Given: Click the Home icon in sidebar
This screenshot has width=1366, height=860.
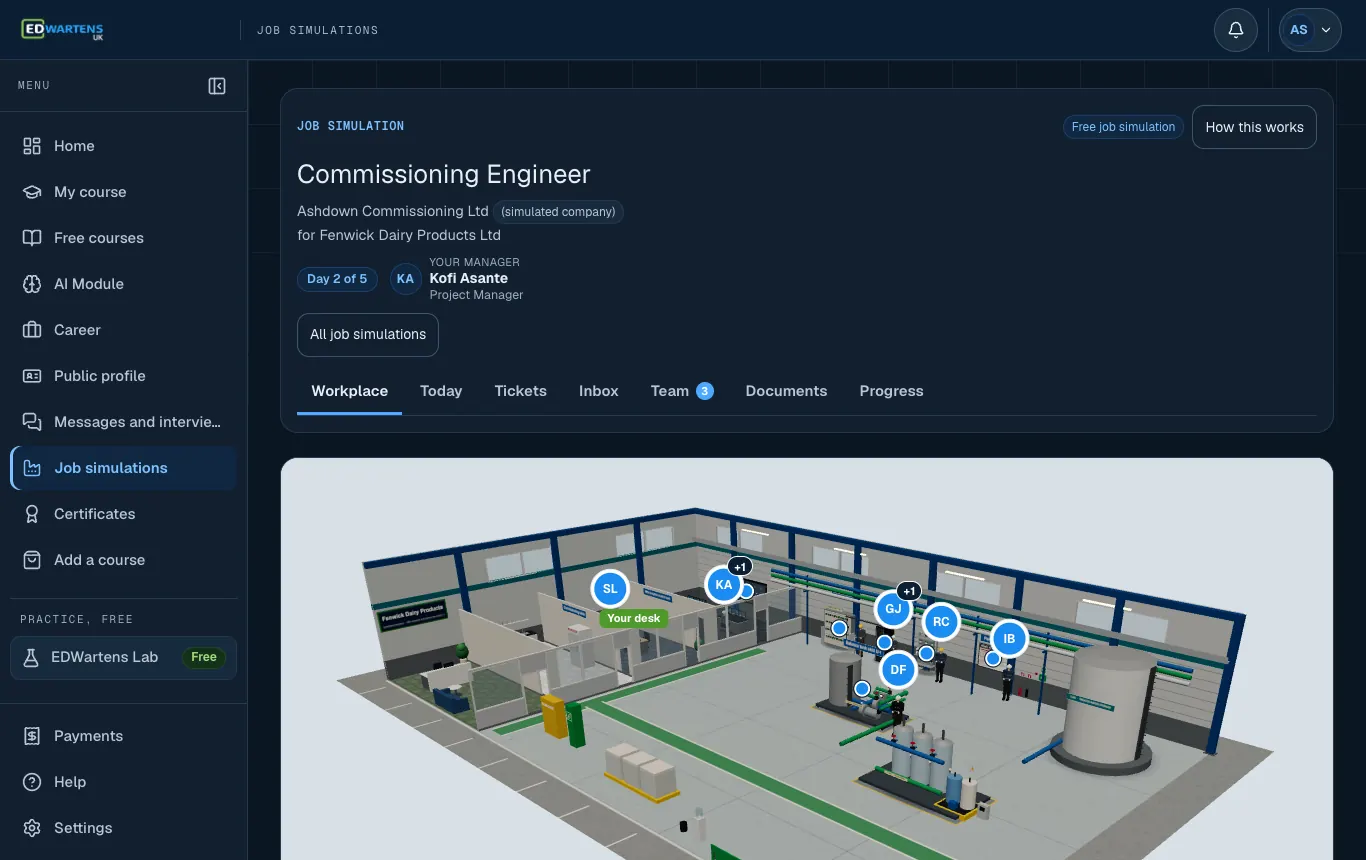Looking at the screenshot, I should [32, 146].
